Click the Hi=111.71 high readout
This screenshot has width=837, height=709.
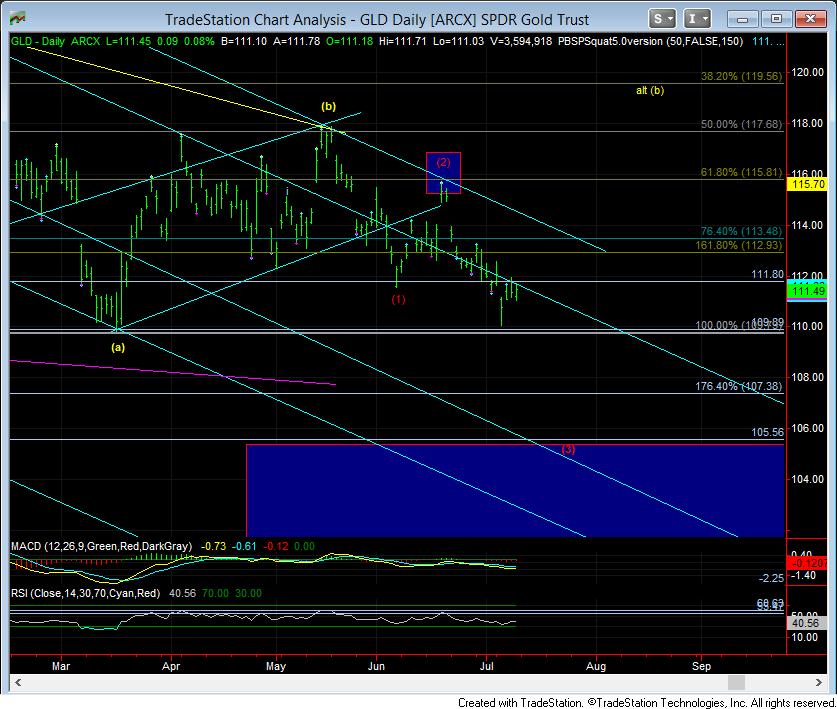tap(402, 41)
